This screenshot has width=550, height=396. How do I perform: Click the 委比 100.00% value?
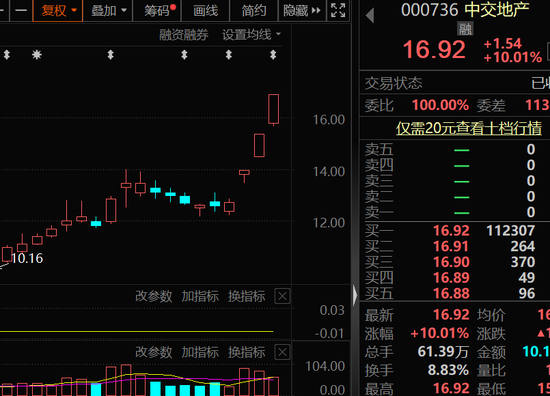[x=440, y=105]
